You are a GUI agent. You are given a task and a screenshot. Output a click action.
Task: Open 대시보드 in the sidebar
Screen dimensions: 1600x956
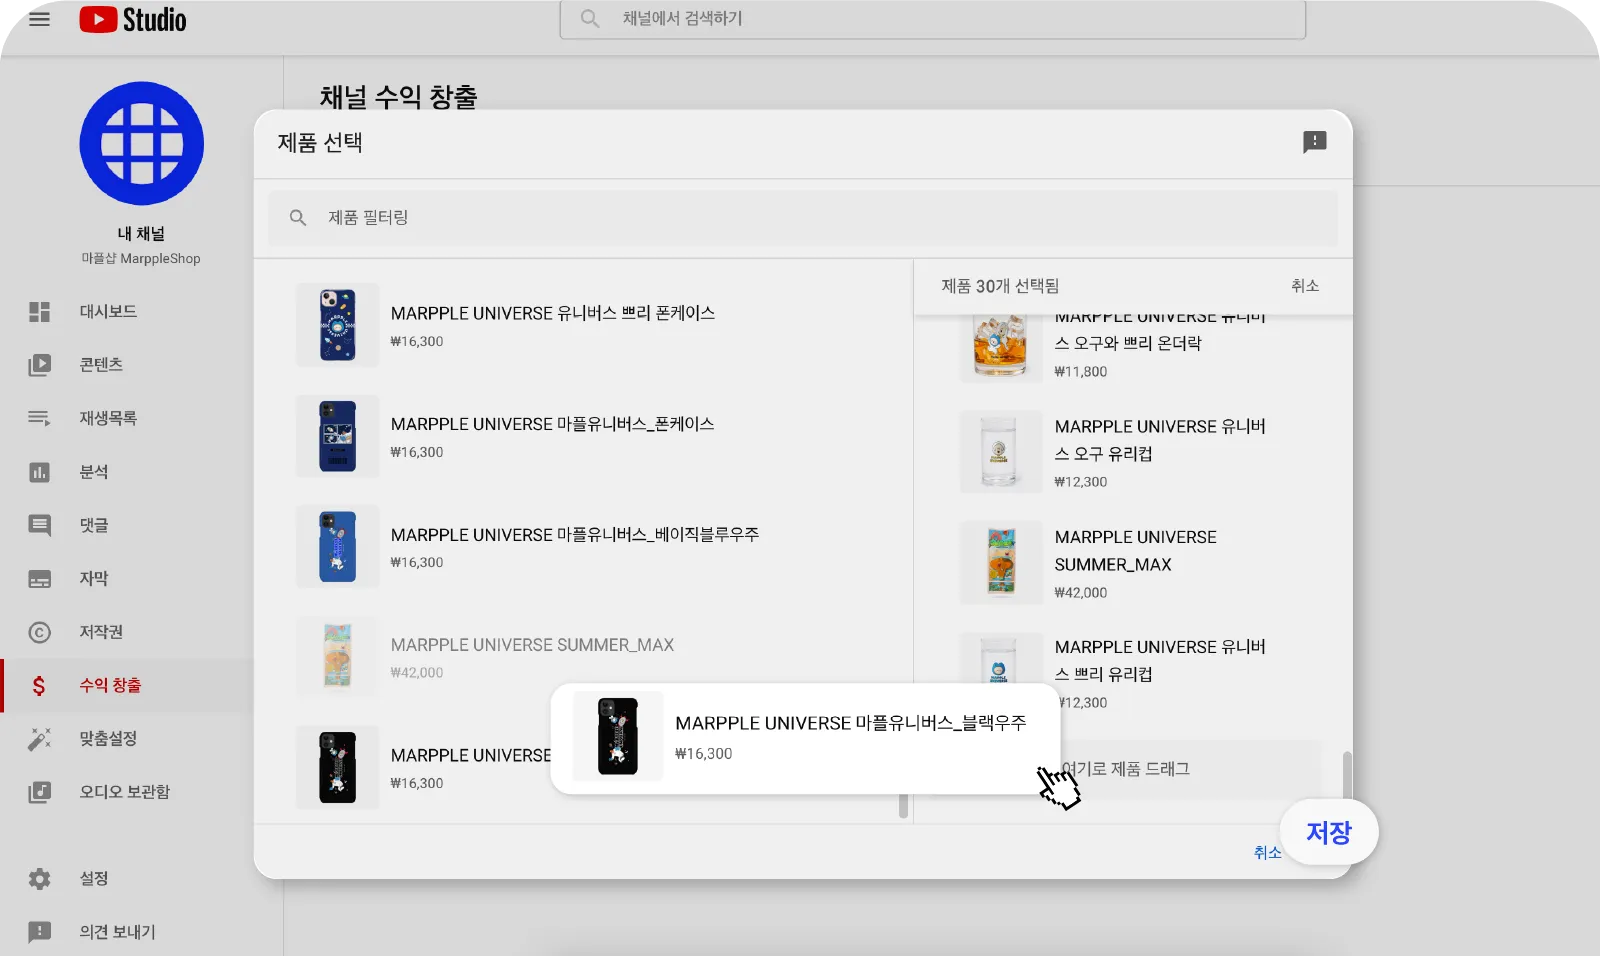(108, 312)
